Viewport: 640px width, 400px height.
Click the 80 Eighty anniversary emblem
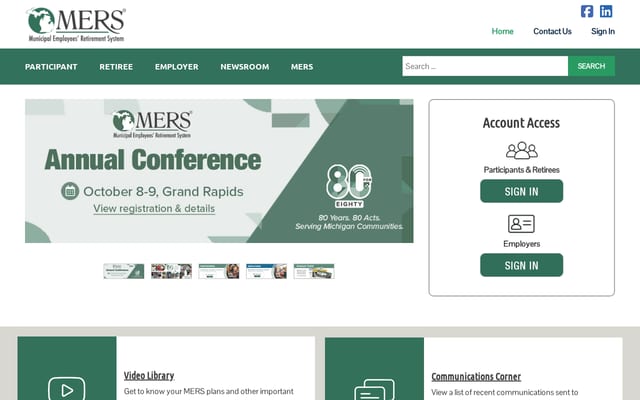(349, 186)
